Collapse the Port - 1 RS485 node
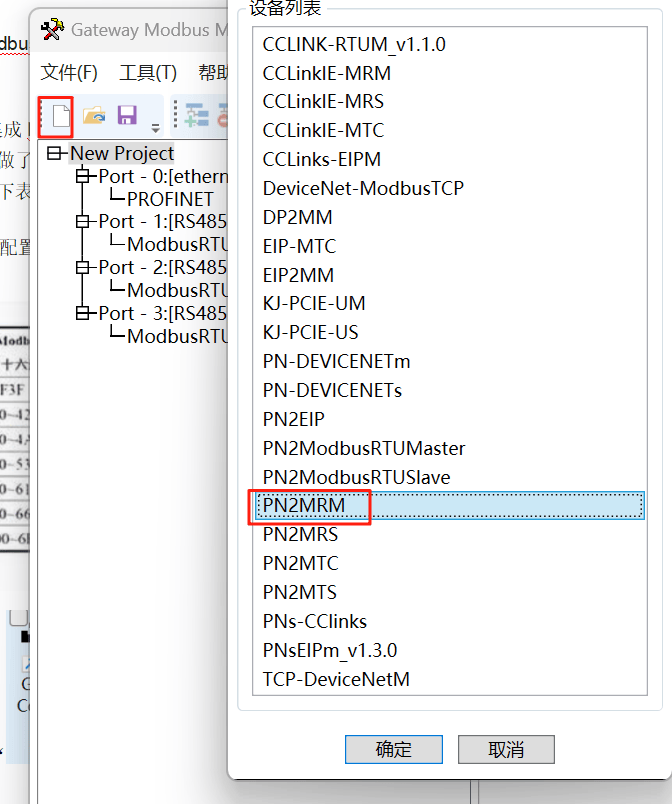This screenshot has width=672, height=804. point(82,222)
